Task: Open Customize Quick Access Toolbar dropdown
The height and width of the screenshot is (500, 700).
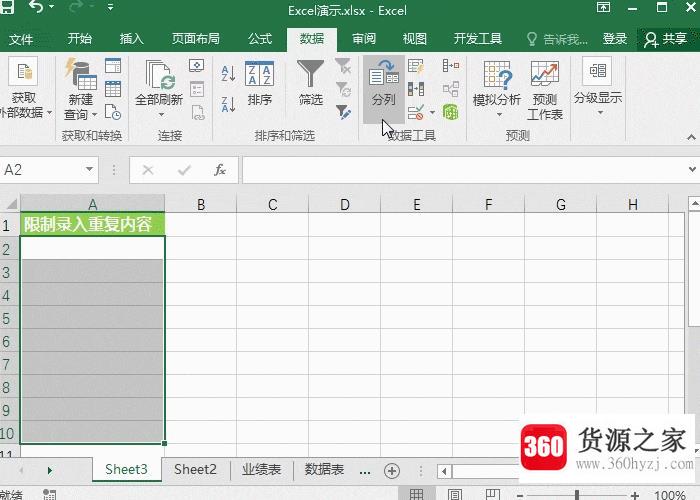Action: (x=110, y=7)
